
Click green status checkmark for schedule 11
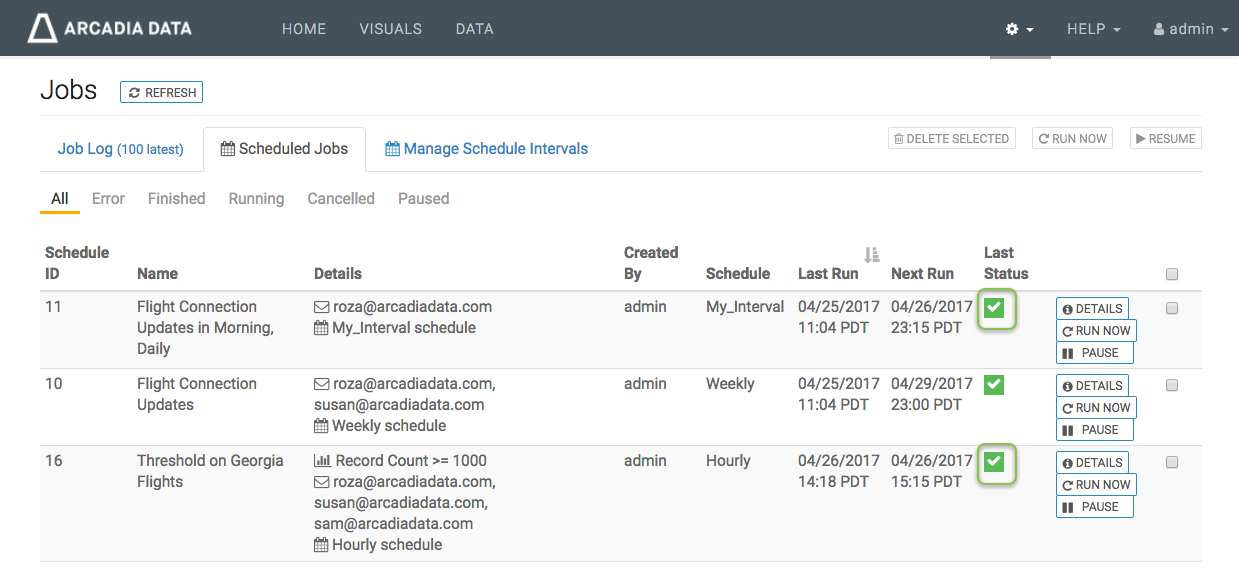[x=994, y=308]
